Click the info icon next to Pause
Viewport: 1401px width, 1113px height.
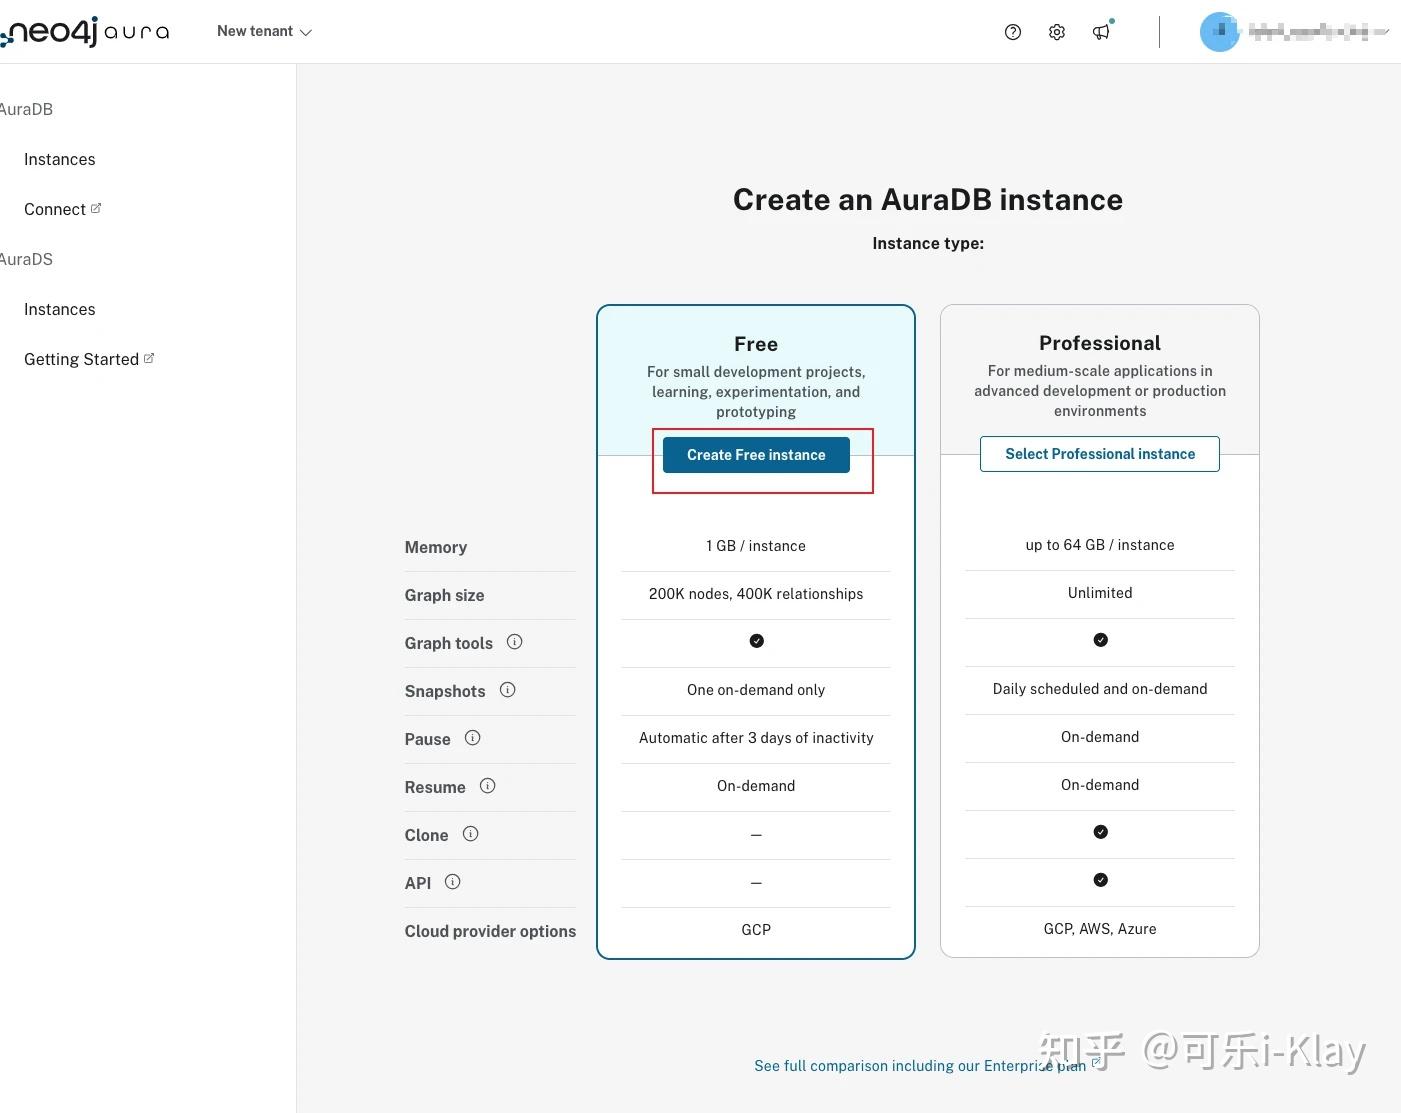point(472,738)
